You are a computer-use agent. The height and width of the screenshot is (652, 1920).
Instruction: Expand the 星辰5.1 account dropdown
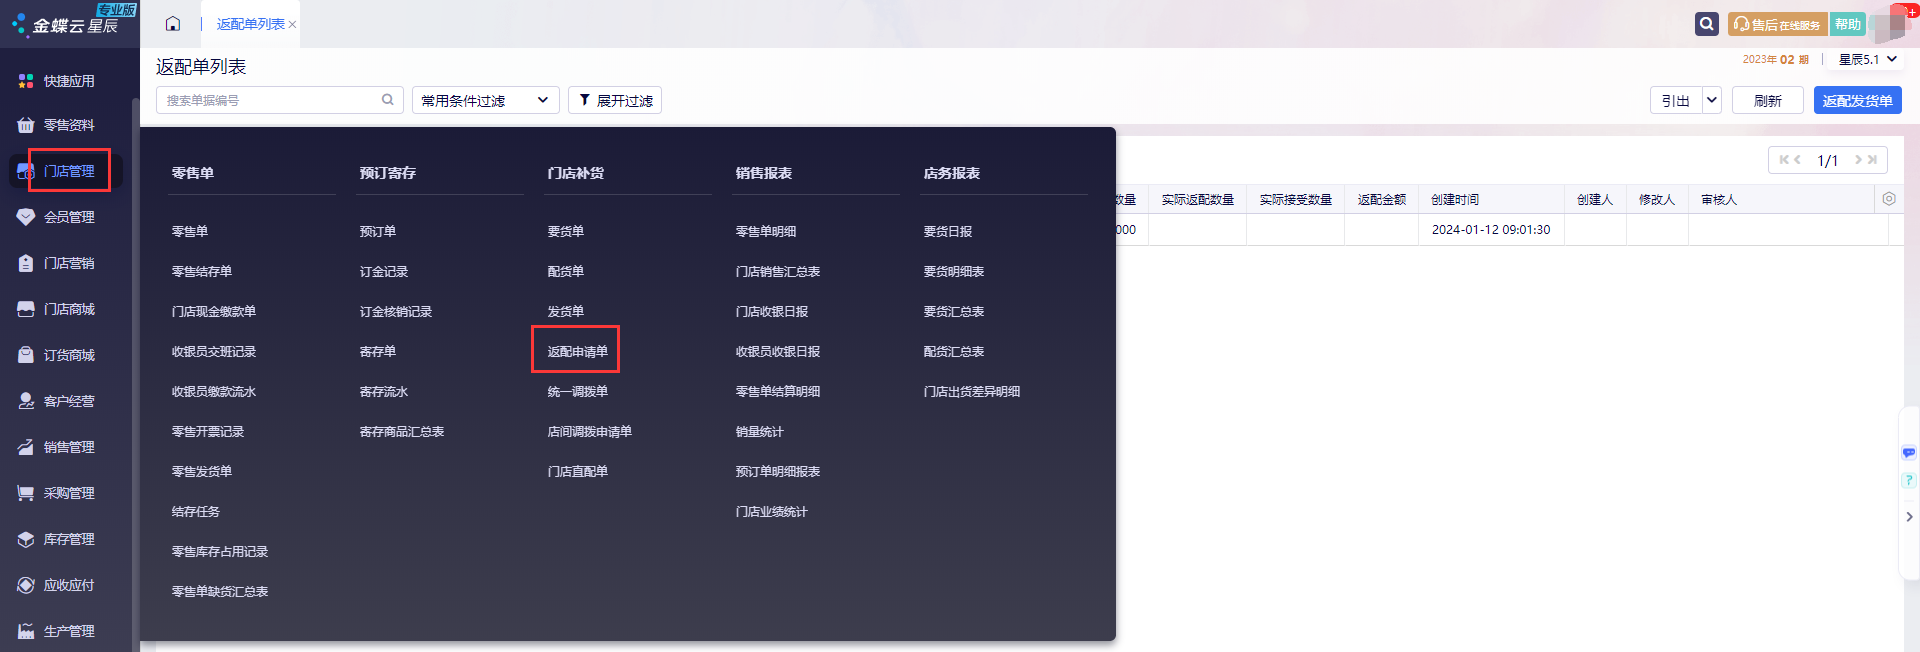pos(1868,60)
